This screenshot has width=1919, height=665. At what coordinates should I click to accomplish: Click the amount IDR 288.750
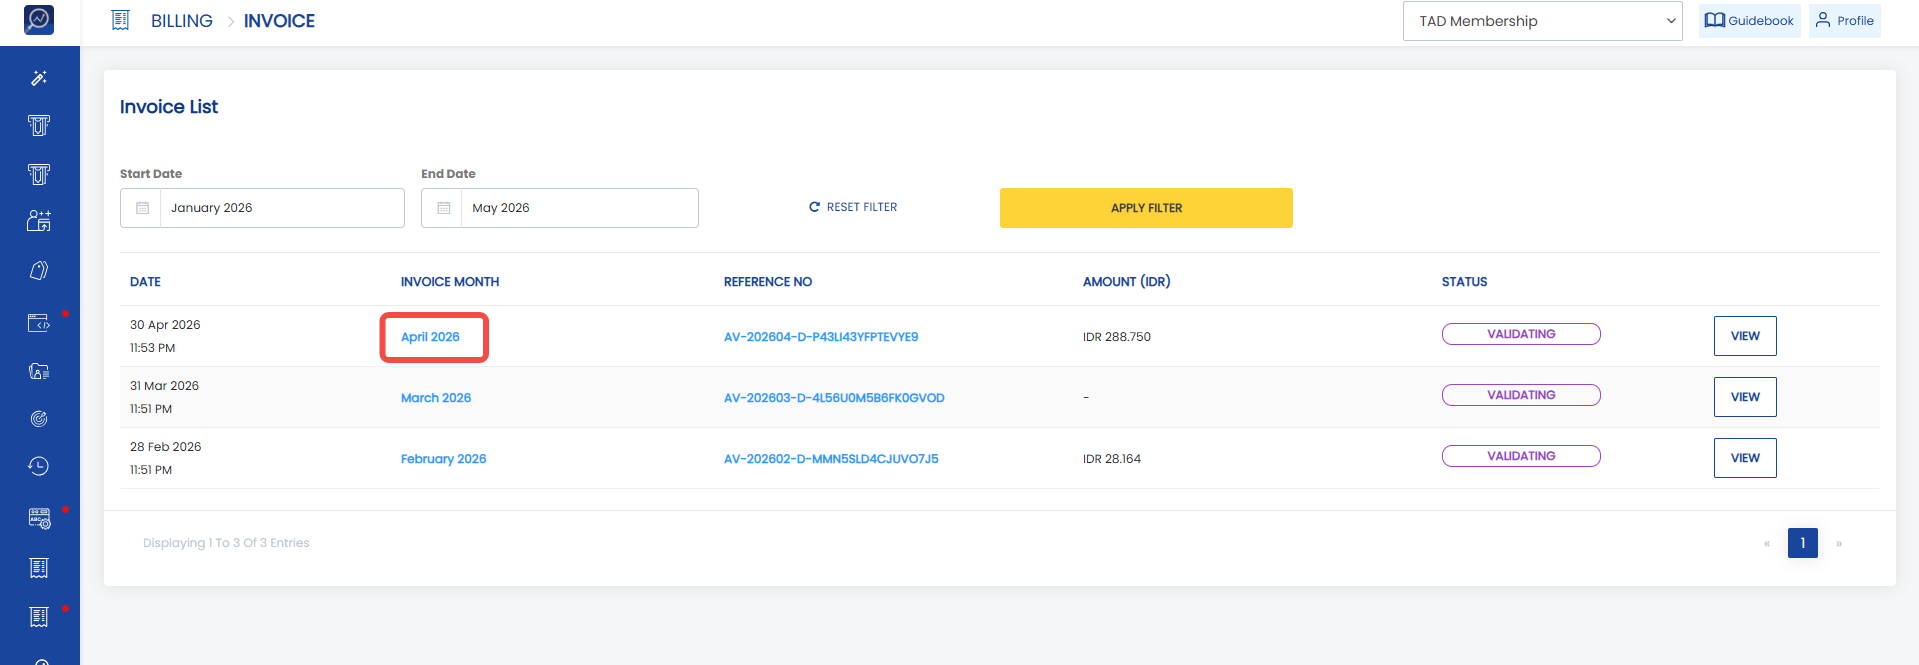tap(1117, 337)
